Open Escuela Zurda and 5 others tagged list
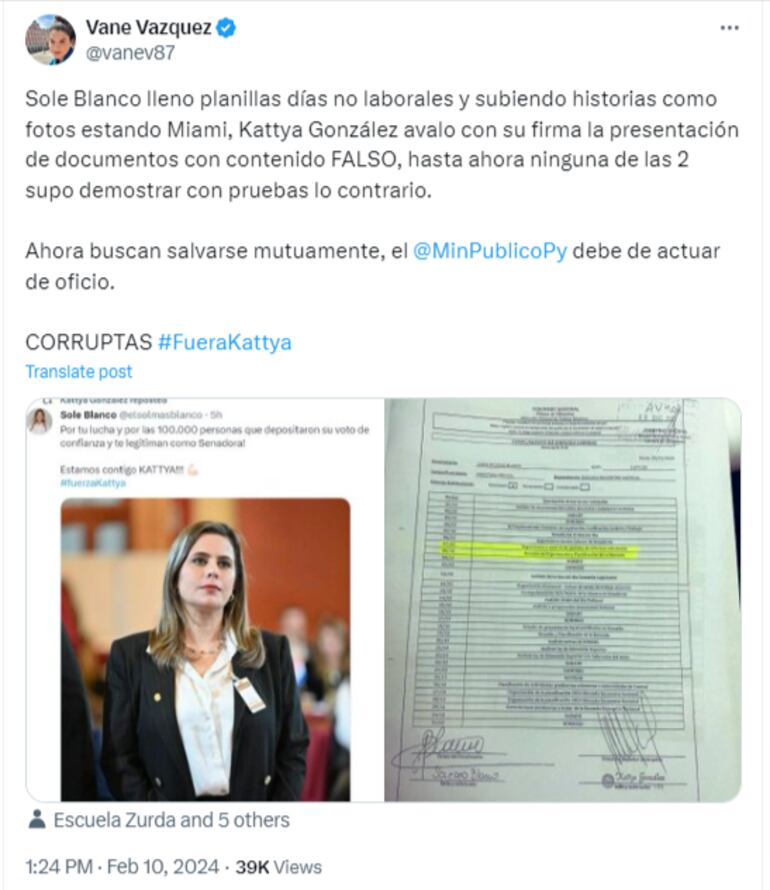The image size is (770, 890). tap(171, 820)
